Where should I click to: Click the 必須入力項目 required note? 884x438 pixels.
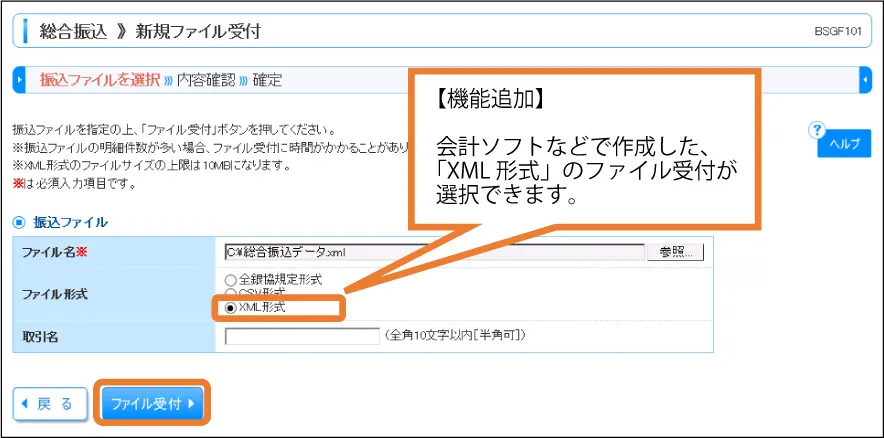[x=74, y=184]
